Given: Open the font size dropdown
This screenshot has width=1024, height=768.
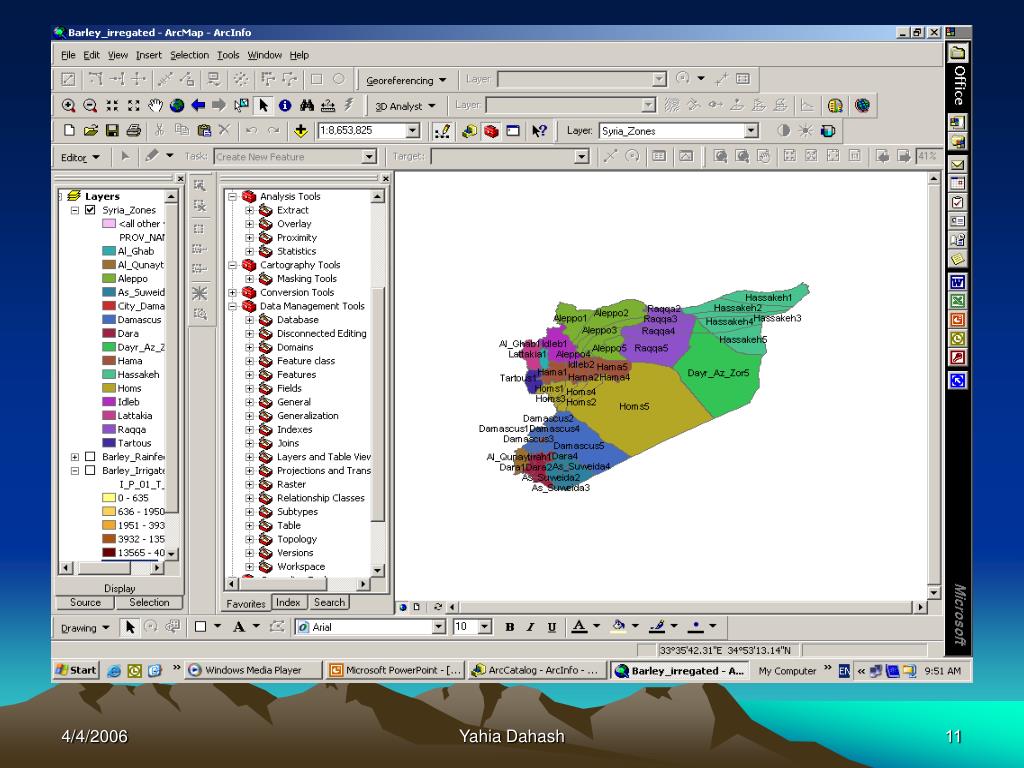Looking at the screenshot, I should (485, 627).
